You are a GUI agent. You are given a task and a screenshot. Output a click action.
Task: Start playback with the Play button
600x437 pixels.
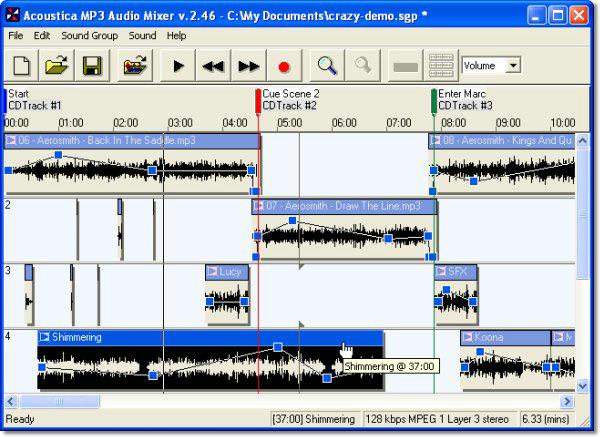[178, 66]
